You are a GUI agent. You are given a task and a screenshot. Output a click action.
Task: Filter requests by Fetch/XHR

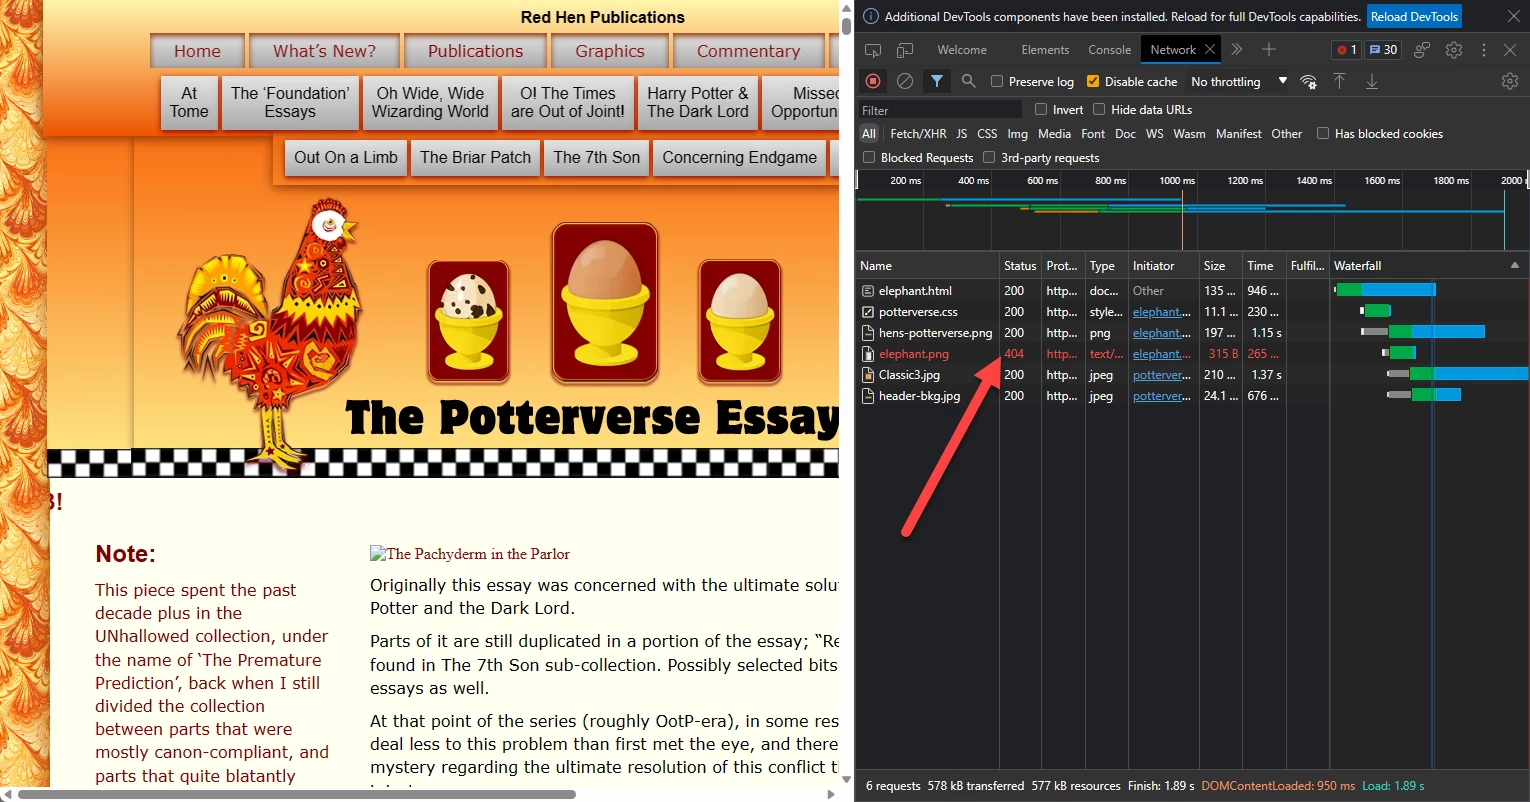tap(918, 133)
